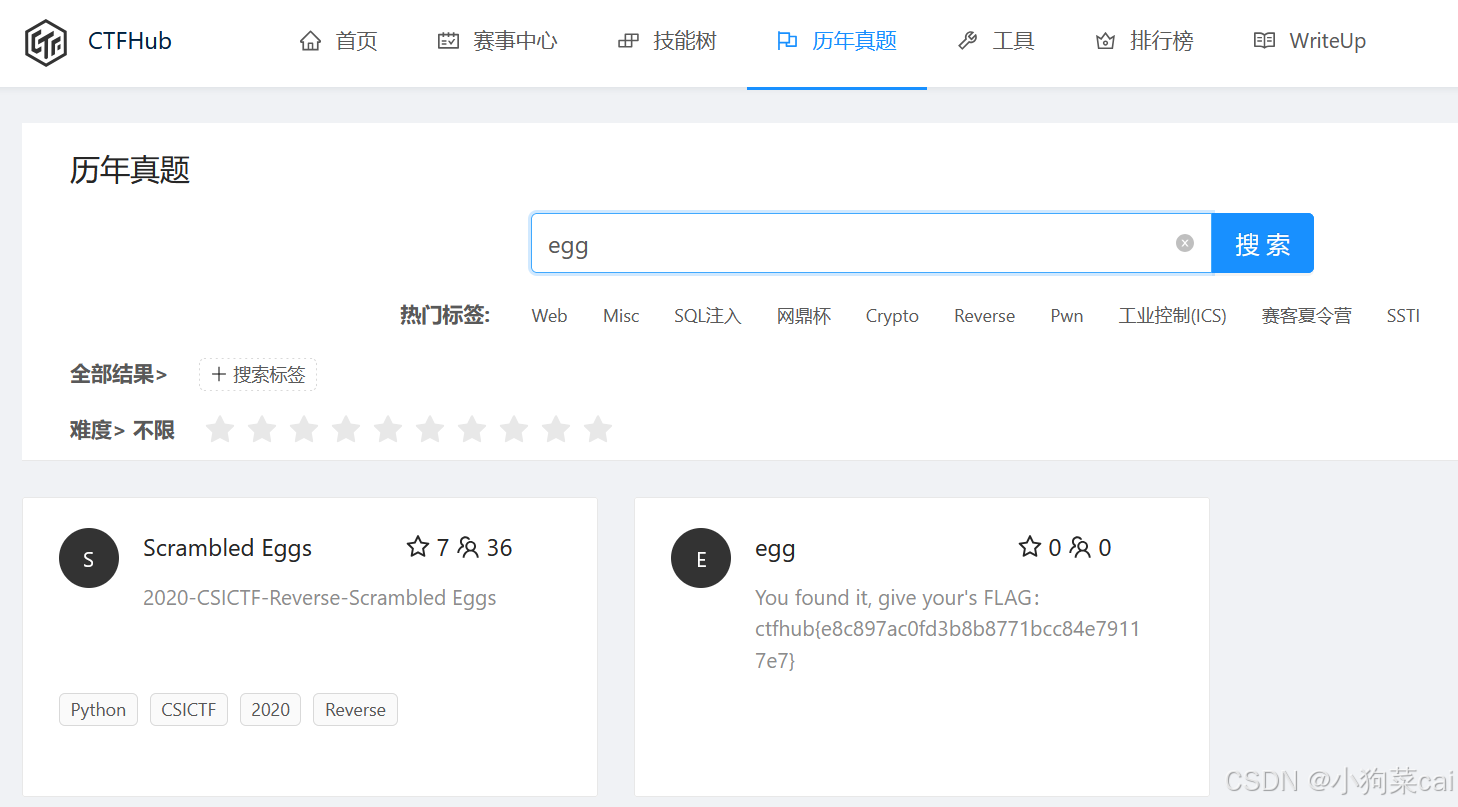Click the 不限 difficulty option
Image resolution: width=1458 pixels, height=807 pixels.
[x=154, y=430]
